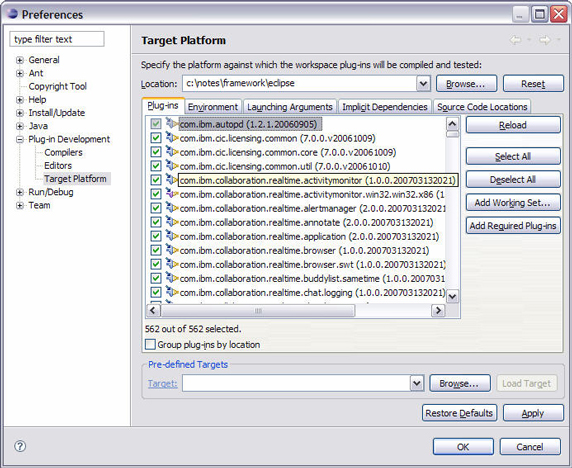Click Browse next to Location field
The width and height of the screenshot is (572, 468).
466,84
